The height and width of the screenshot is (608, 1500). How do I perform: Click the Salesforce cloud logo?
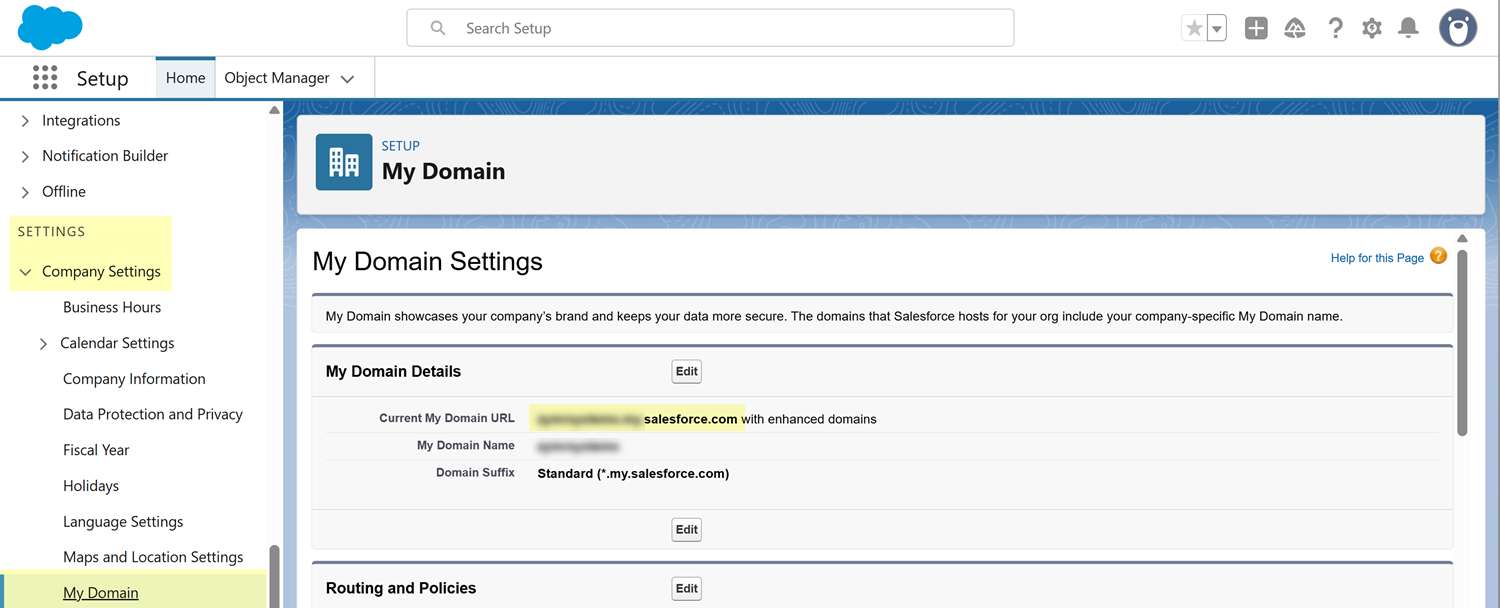coord(49,27)
